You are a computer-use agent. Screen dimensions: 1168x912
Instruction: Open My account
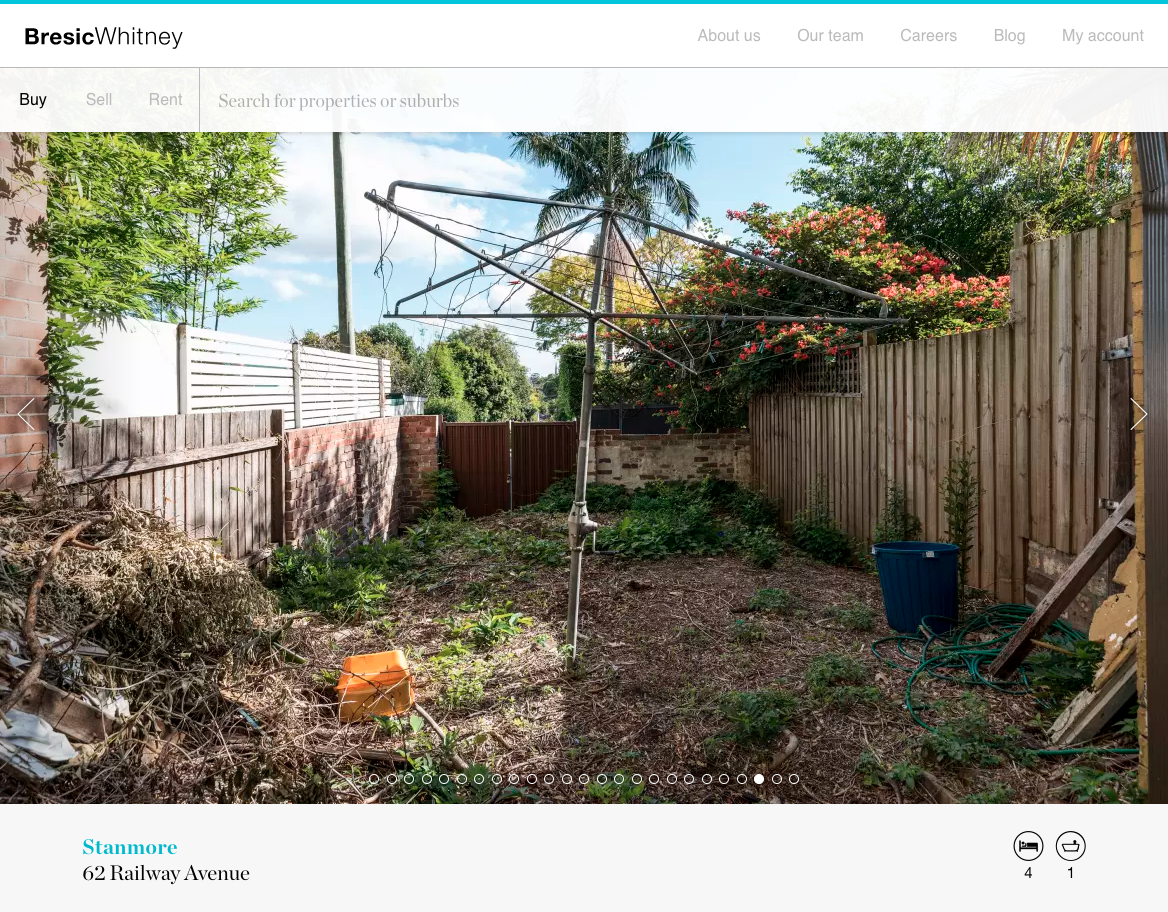[x=1102, y=36]
